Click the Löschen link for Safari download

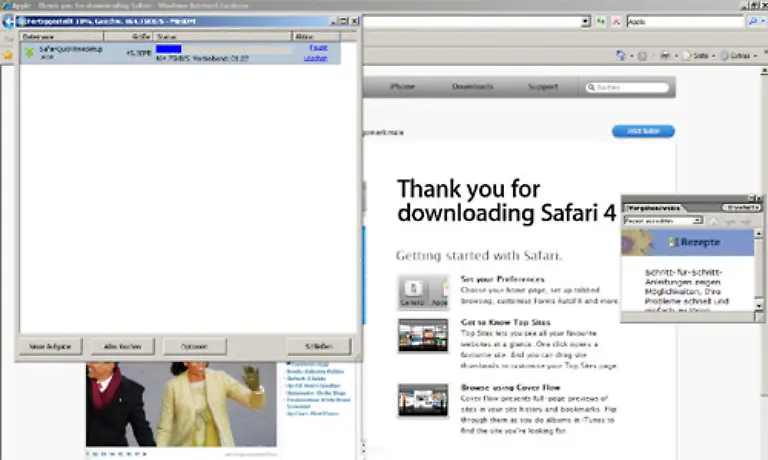coord(315,58)
